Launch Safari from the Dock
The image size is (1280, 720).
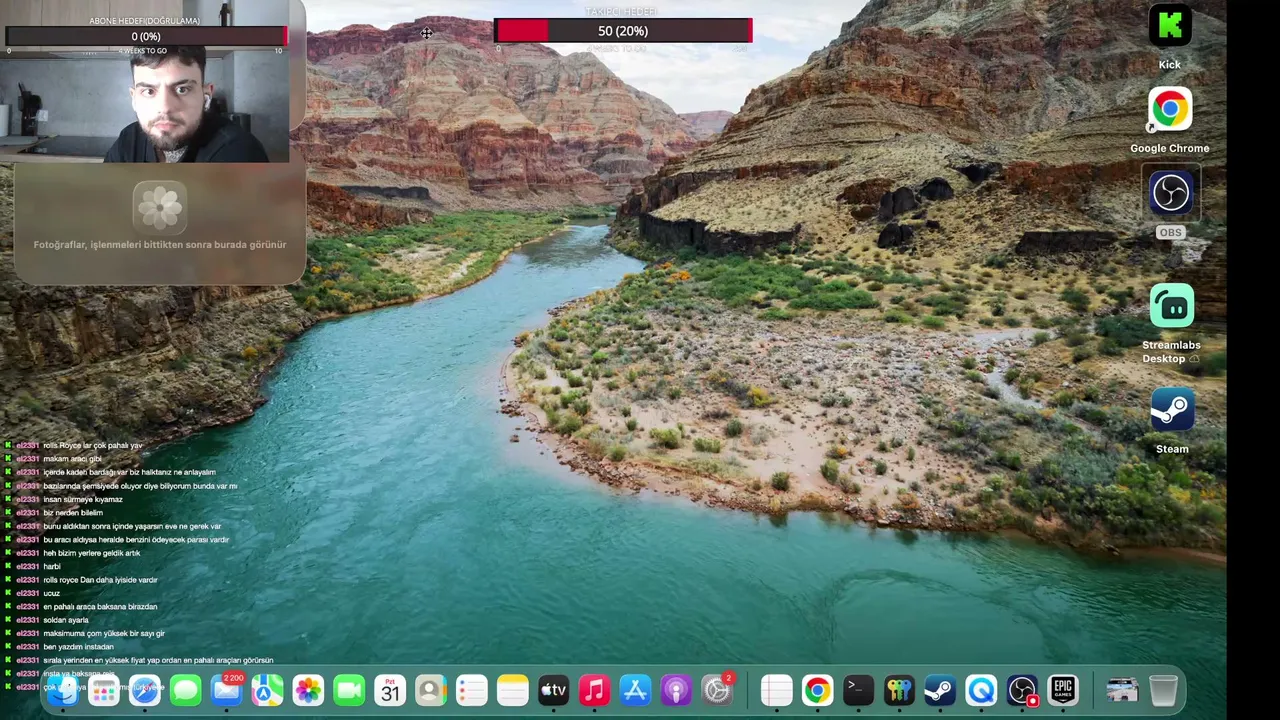tap(145, 690)
